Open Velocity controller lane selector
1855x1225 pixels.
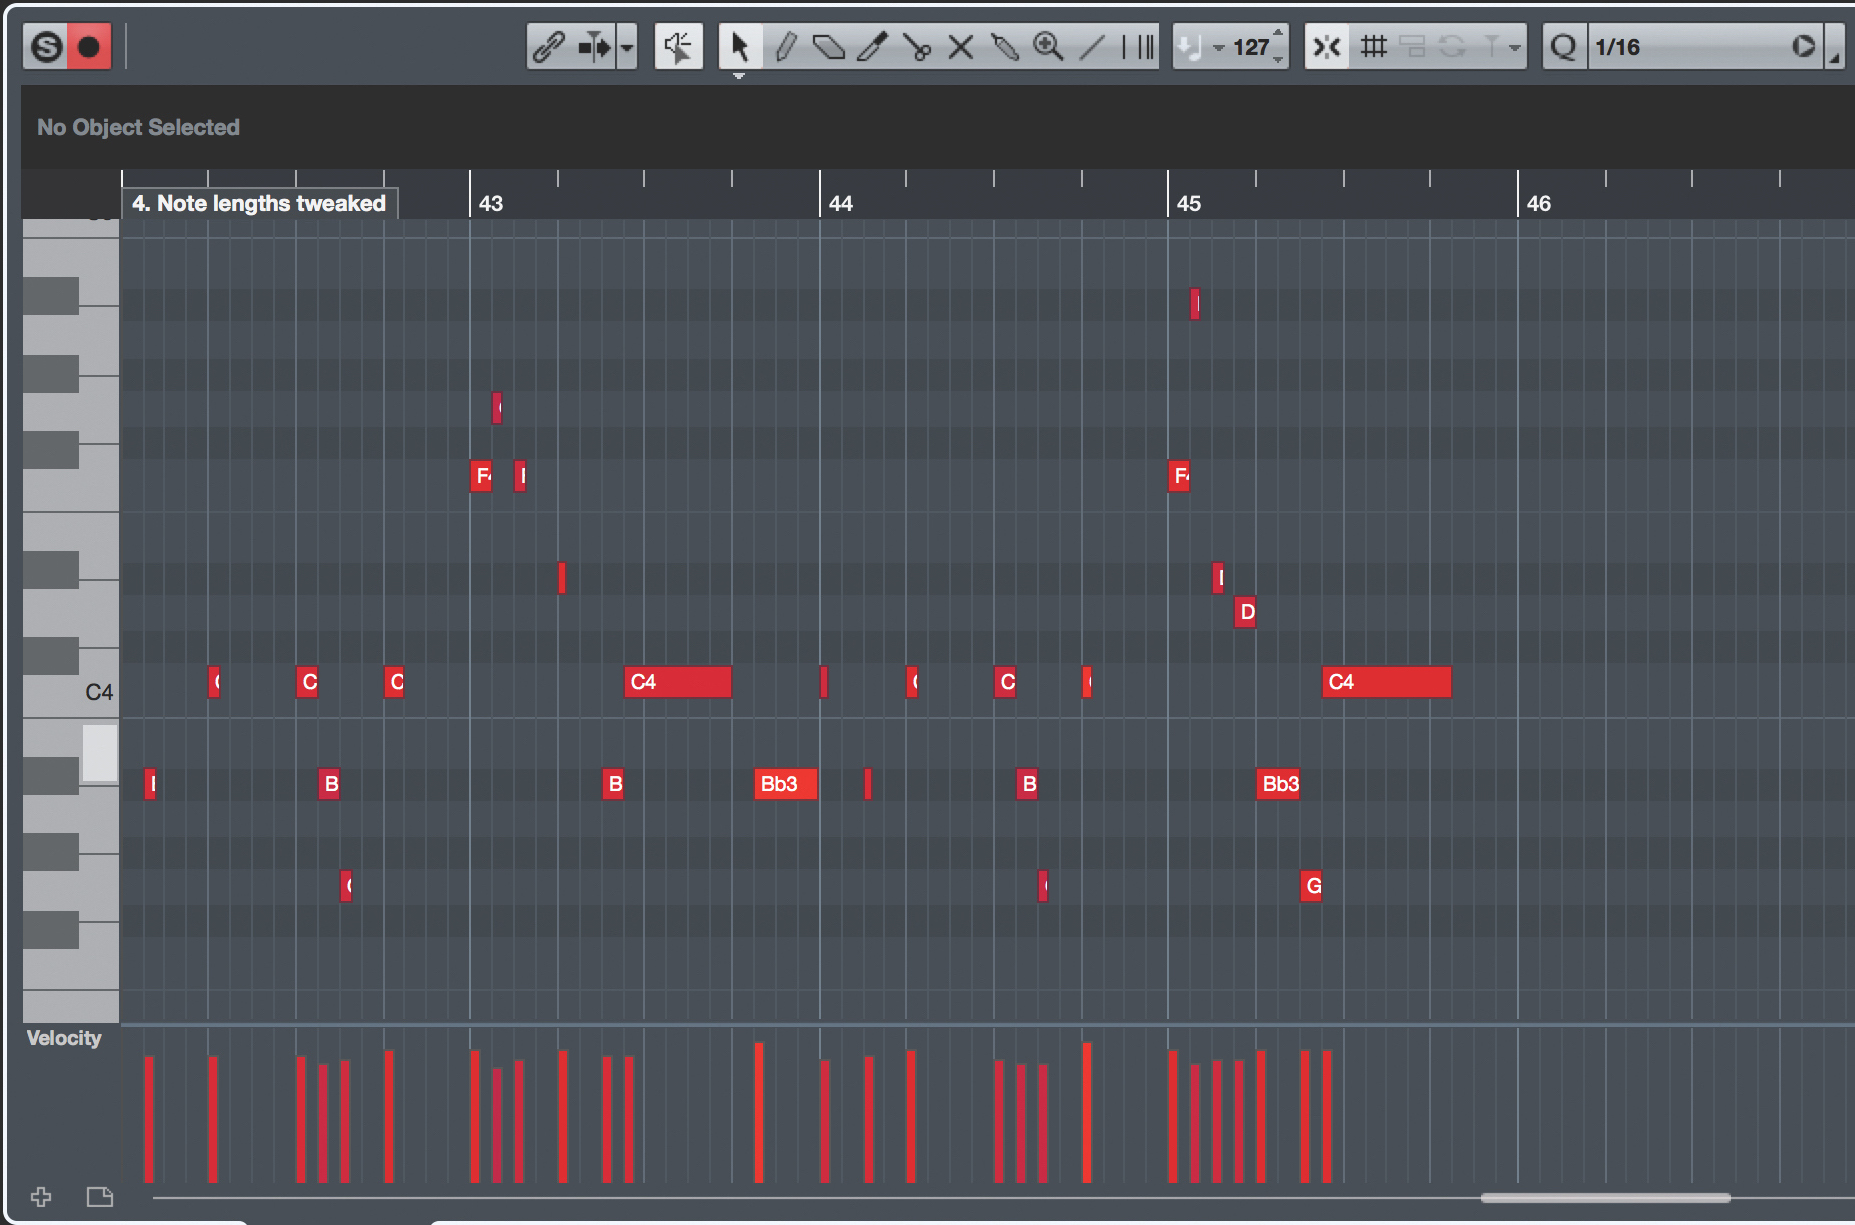(64, 1038)
